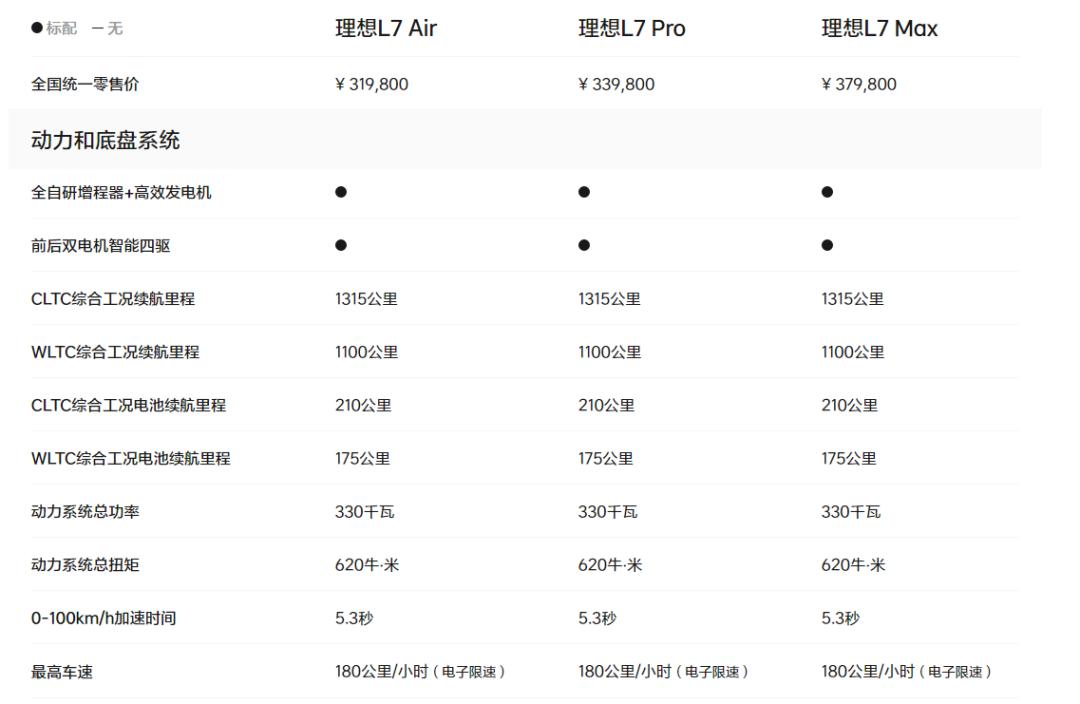
Task: Click the 全自研增程器+高效发电机 row label
Action: click(121, 192)
